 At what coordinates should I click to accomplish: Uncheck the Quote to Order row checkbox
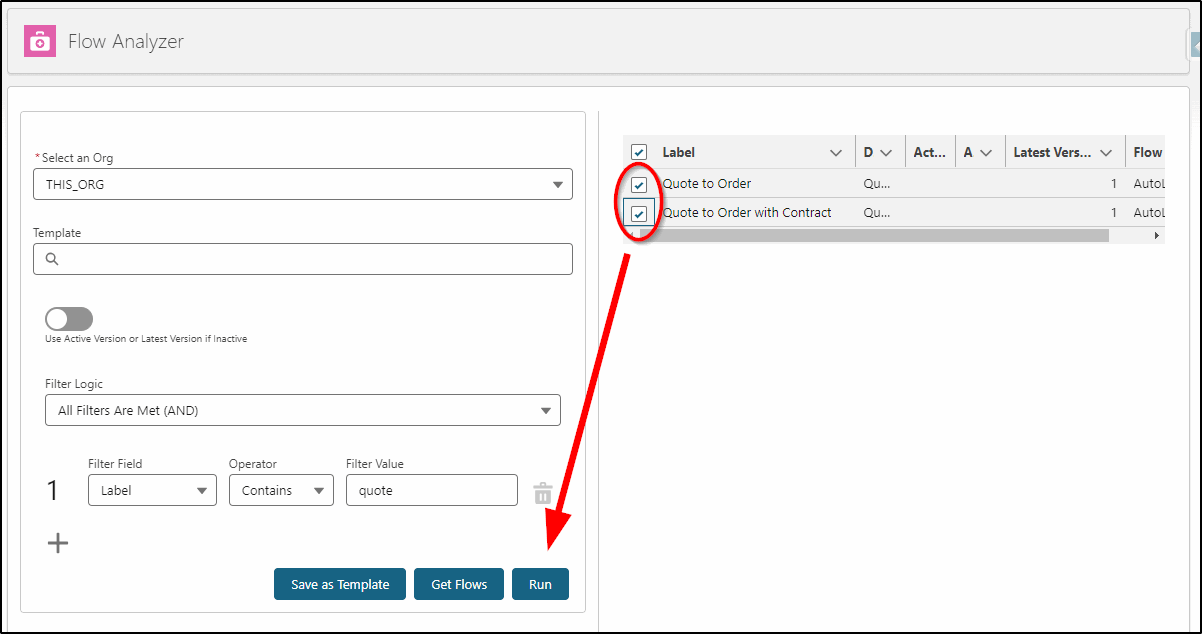coord(639,183)
